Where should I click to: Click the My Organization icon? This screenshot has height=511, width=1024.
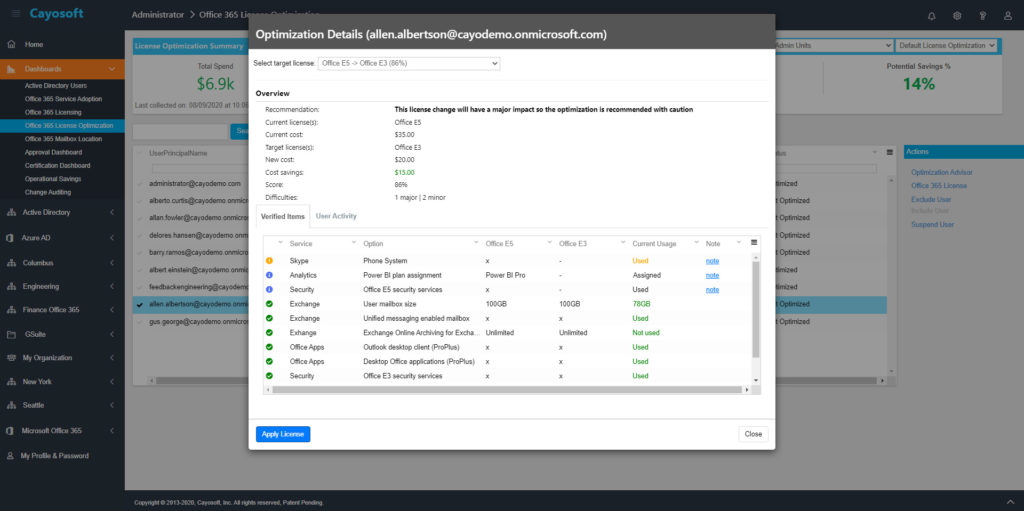click(10, 357)
